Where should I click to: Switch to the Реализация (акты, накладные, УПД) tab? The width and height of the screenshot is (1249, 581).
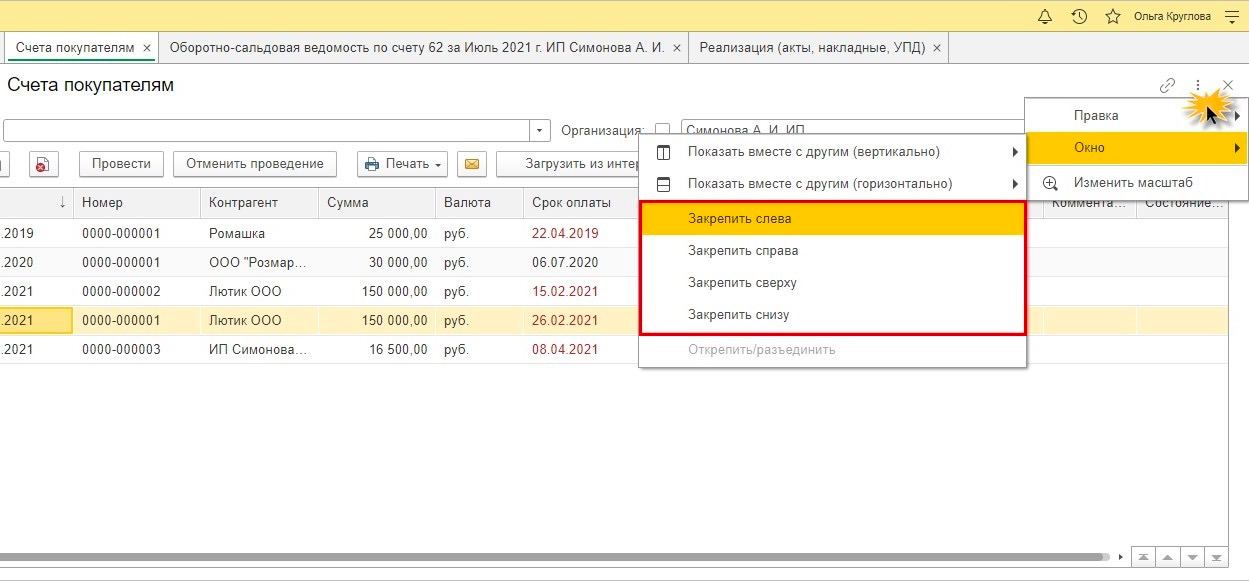[x=812, y=47]
